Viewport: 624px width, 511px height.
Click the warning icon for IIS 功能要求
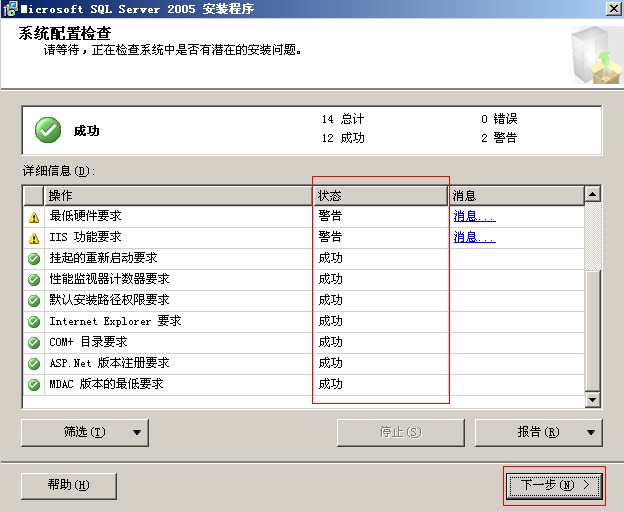click(x=34, y=238)
